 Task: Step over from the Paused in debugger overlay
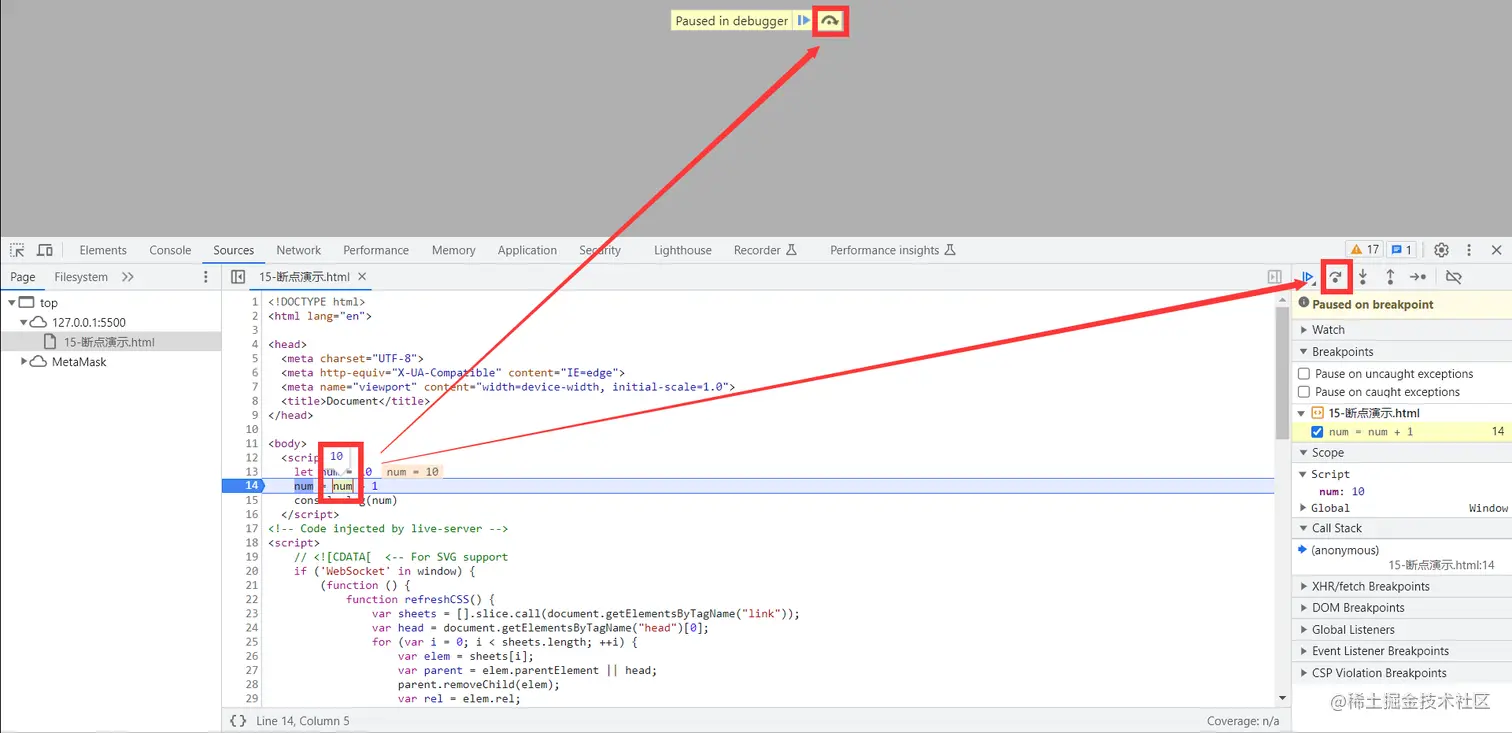point(830,21)
